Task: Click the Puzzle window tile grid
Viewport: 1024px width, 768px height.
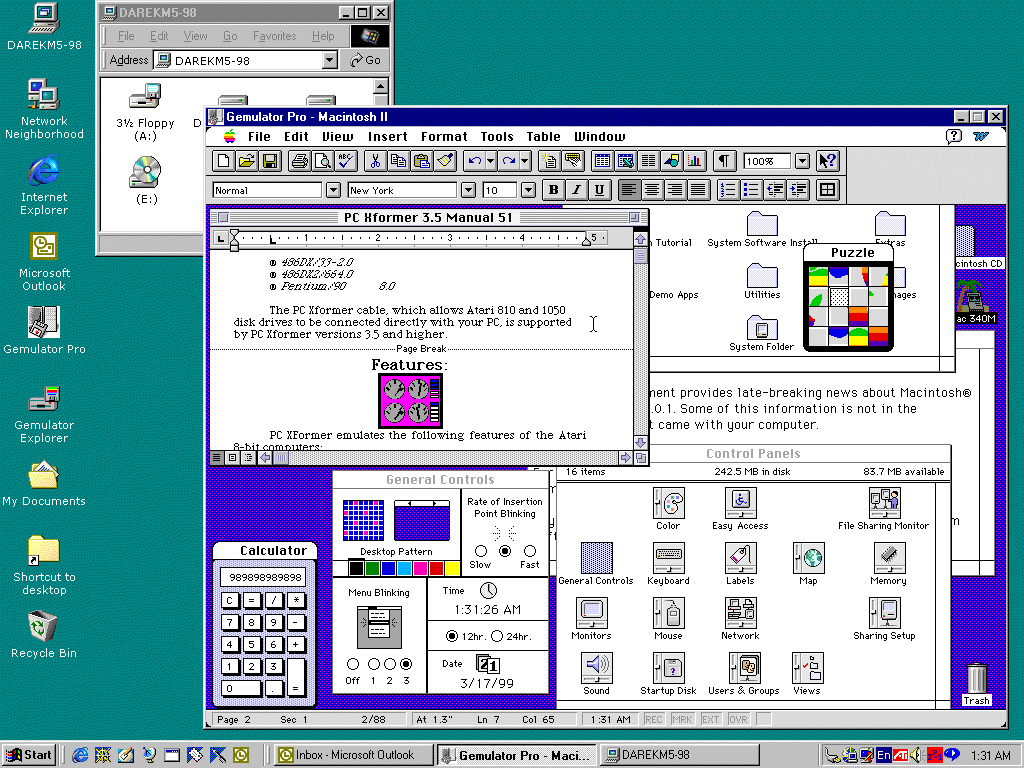Action: (849, 306)
